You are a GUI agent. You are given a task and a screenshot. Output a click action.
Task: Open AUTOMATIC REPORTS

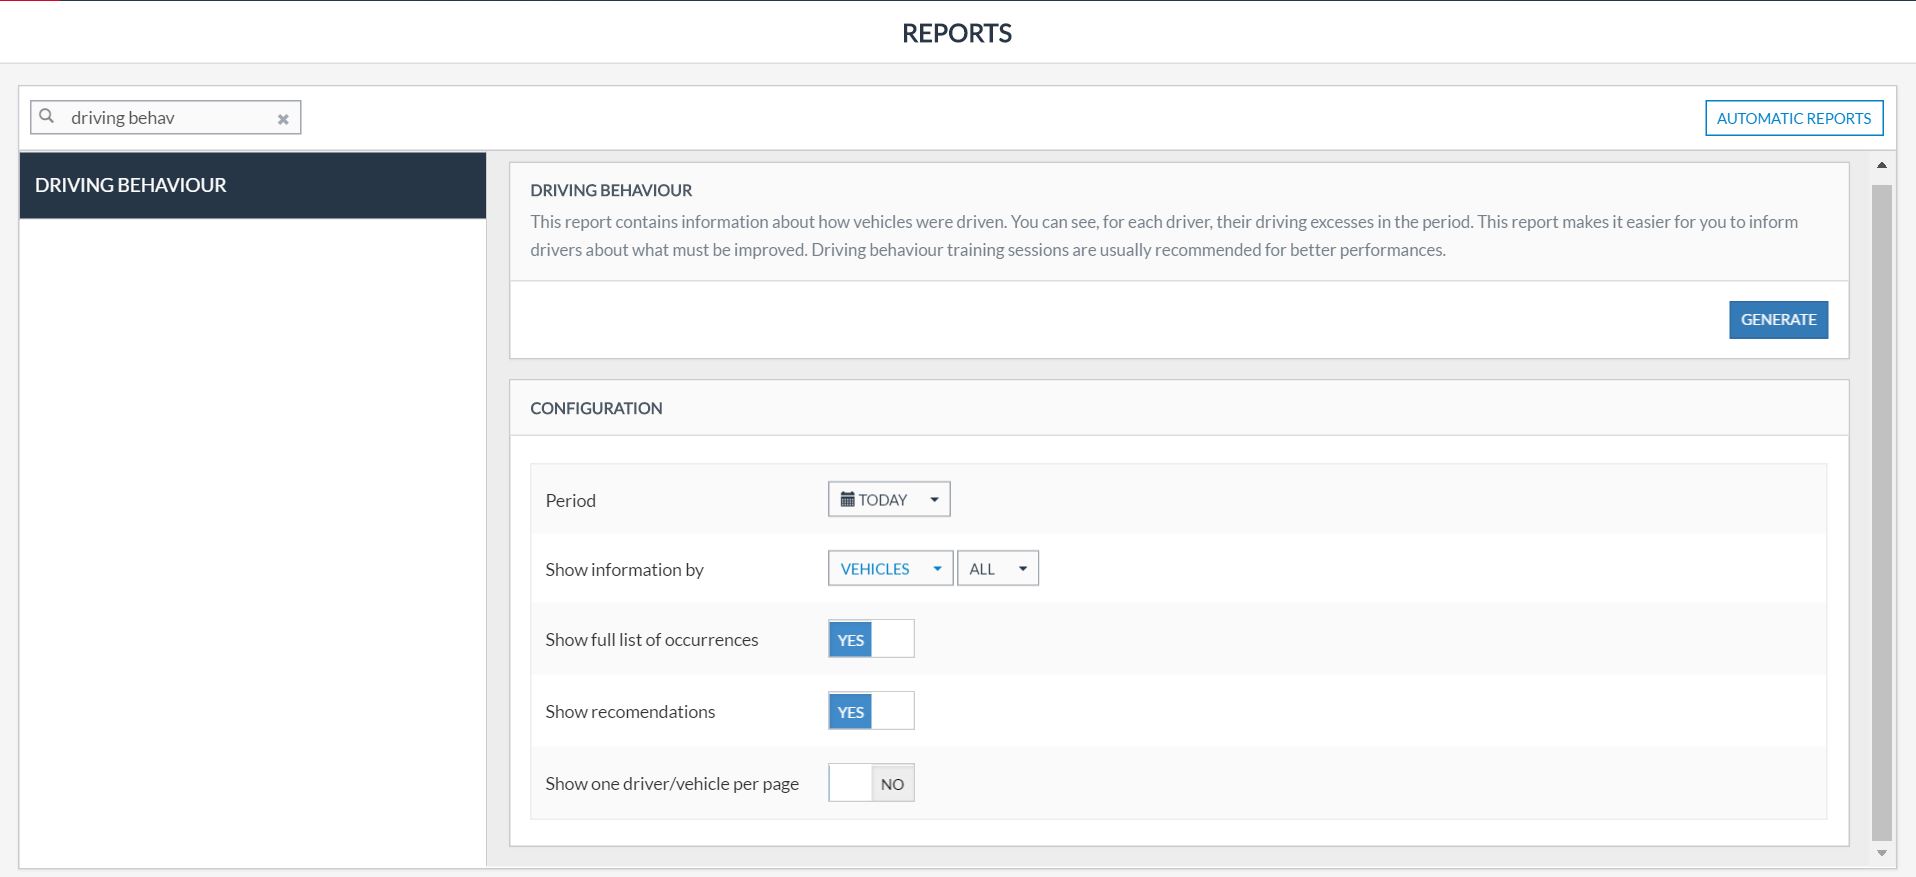pos(1793,118)
